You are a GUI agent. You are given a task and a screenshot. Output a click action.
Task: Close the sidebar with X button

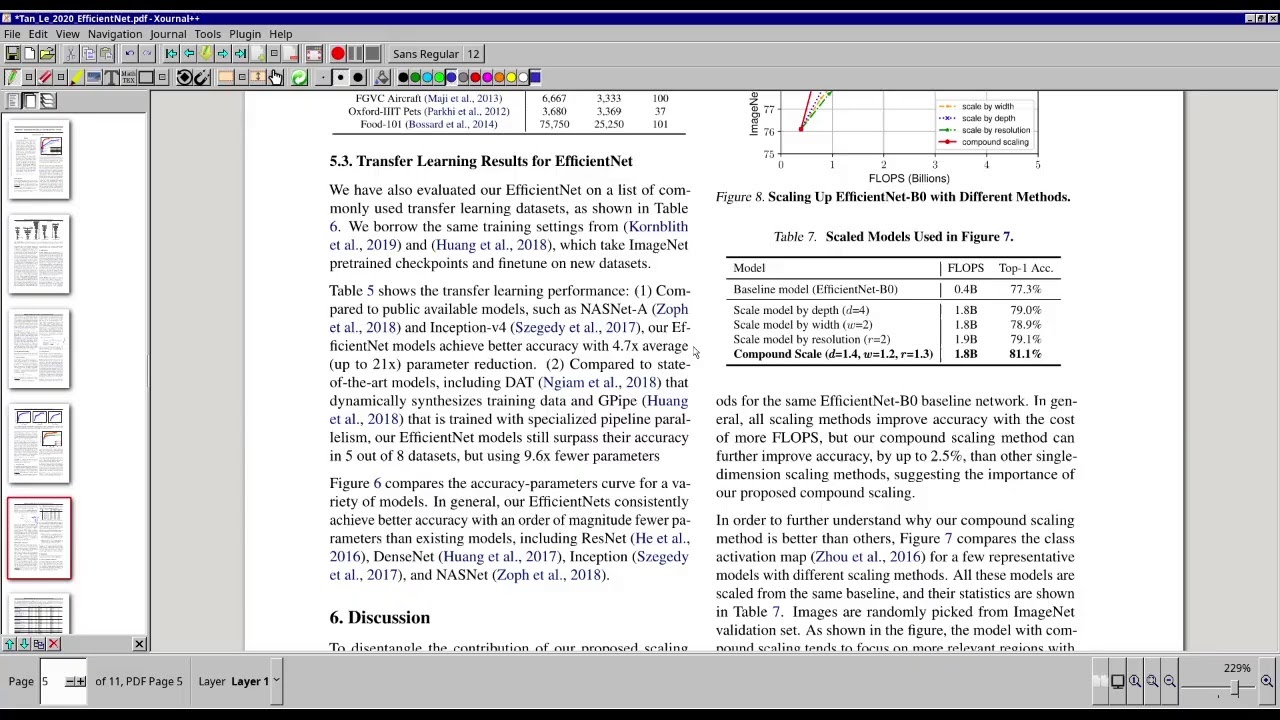[x=139, y=644]
